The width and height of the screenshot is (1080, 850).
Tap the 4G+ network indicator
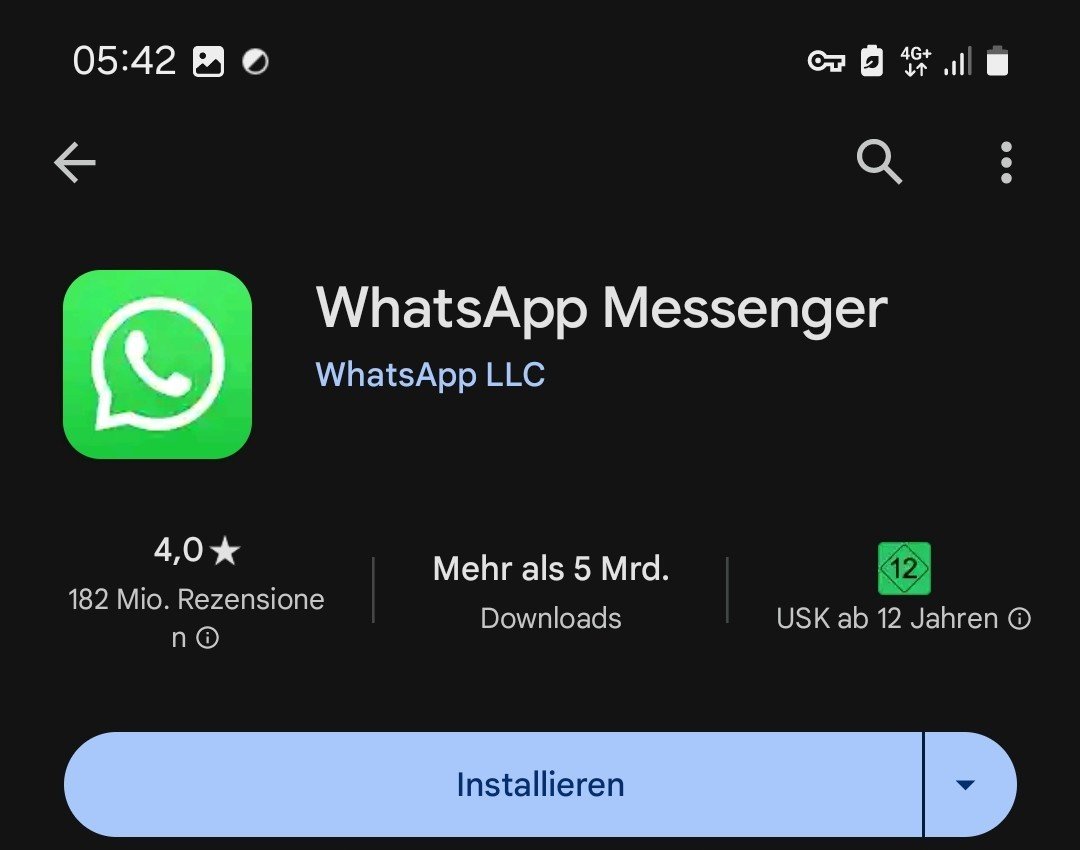tap(915, 61)
